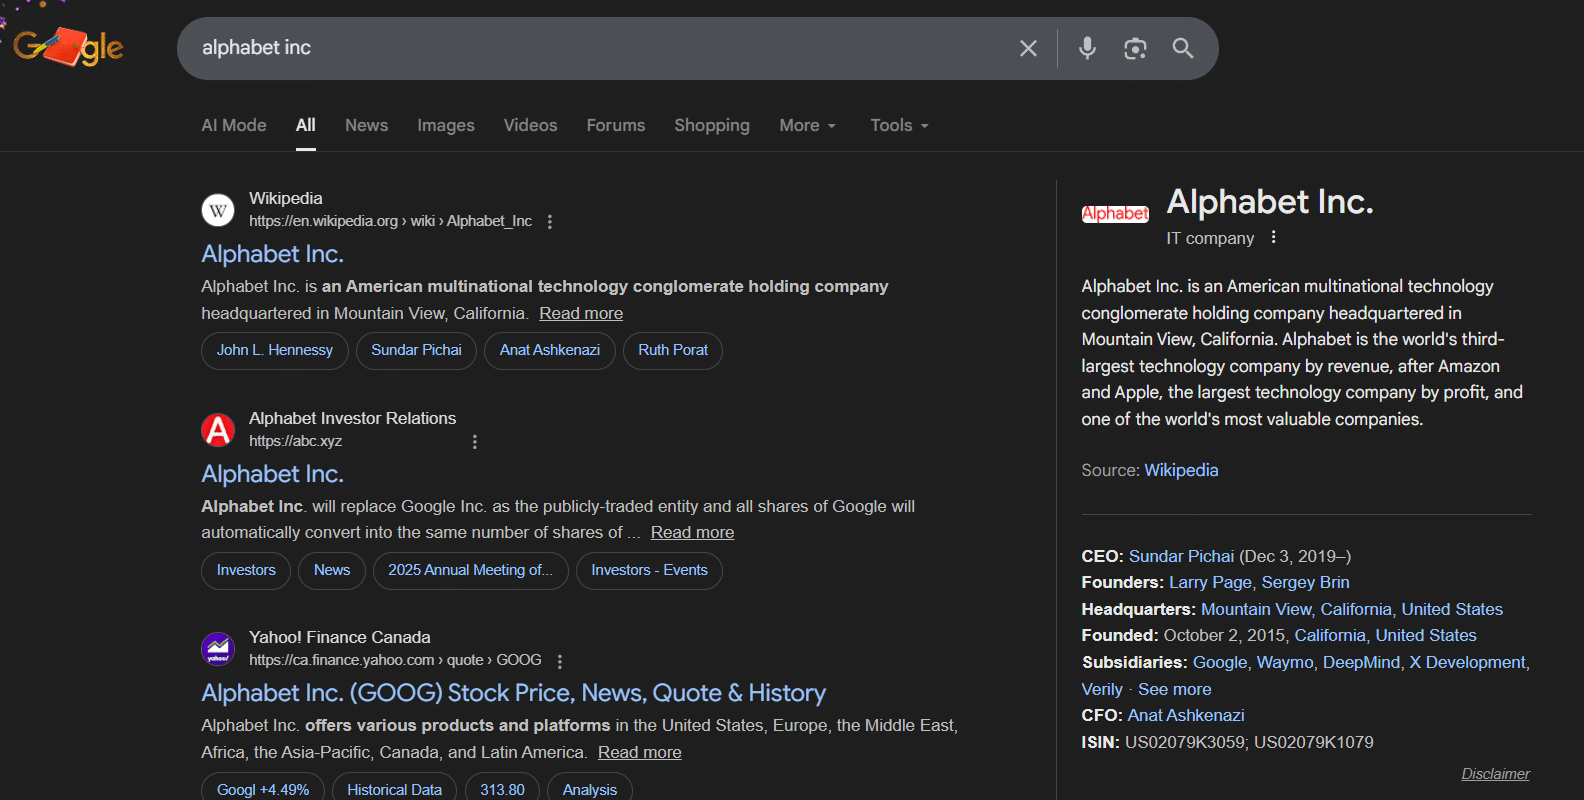
Task: Switch to News tab
Action: (x=367, y=125)
